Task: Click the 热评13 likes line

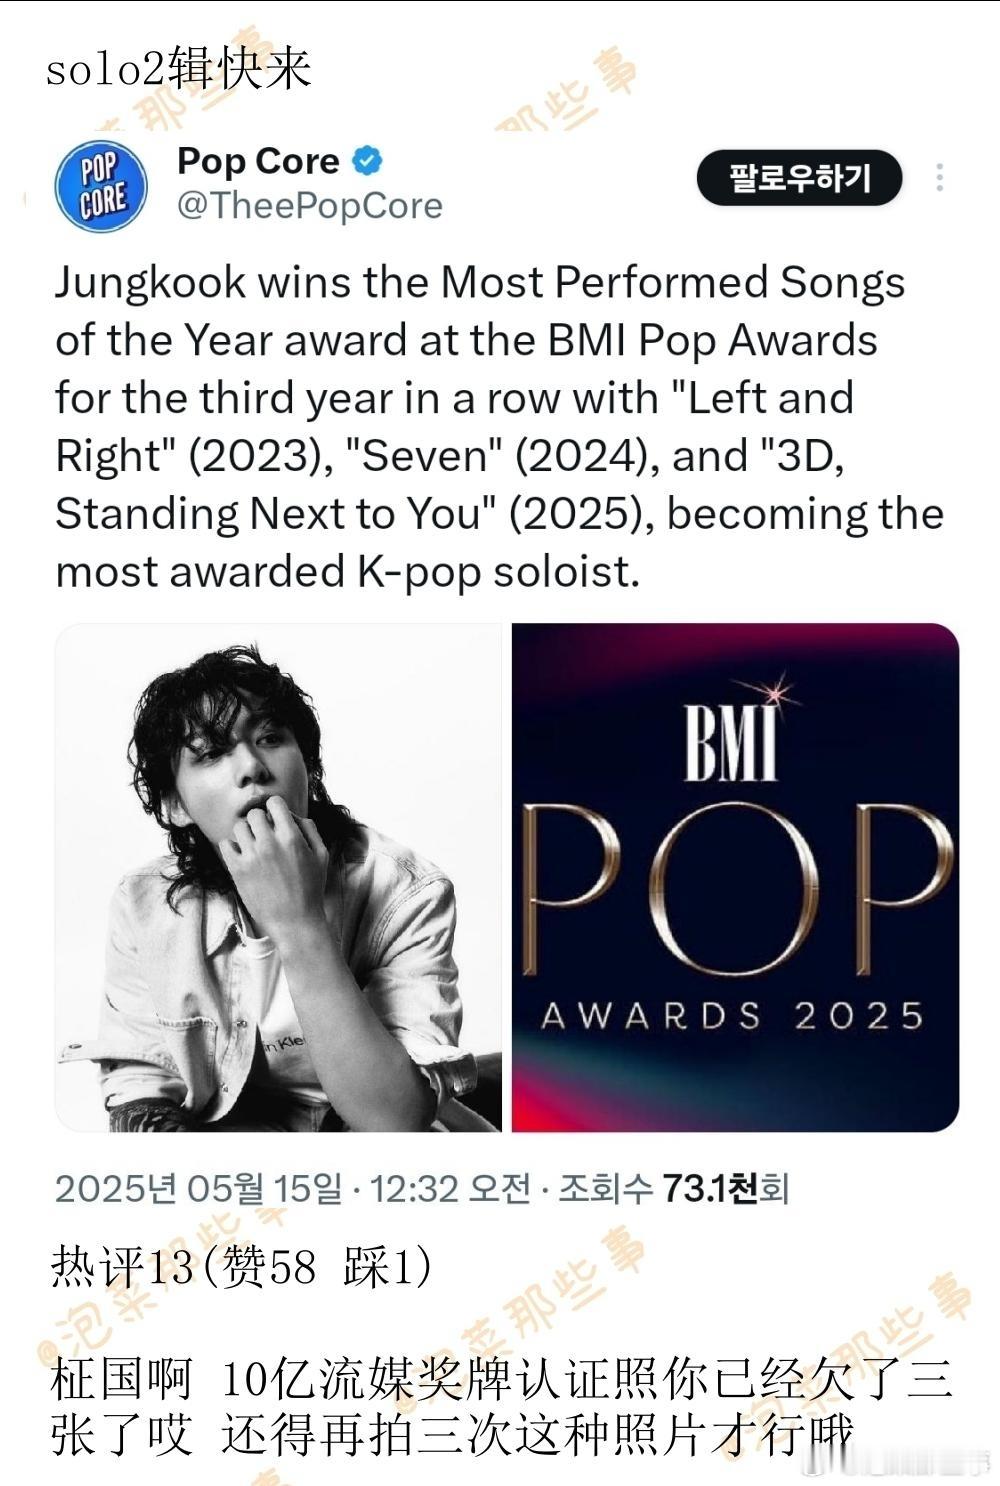Action: pos(243,1268)
